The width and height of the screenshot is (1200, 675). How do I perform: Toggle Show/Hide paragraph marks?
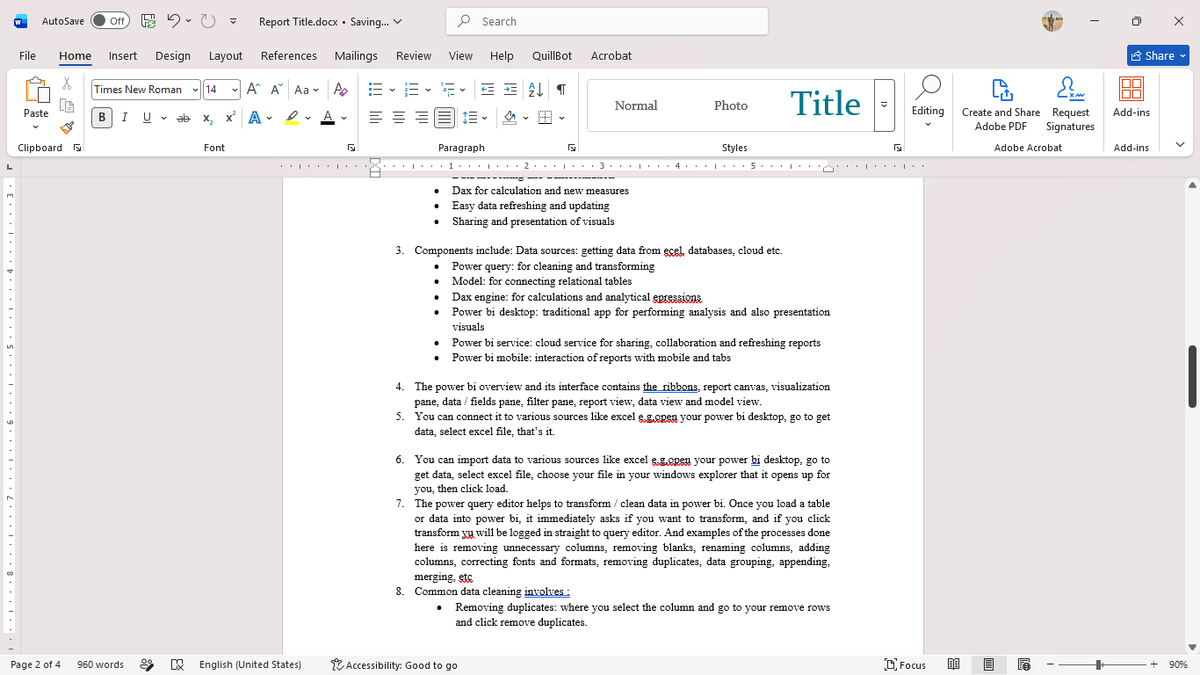pos(561,89)
